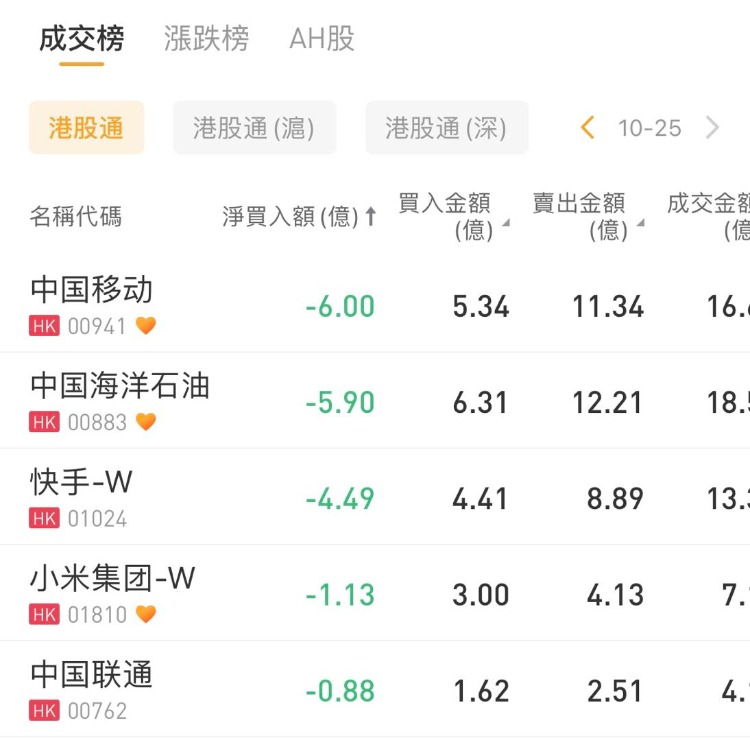Click the orange heart beside 中国移动 code
Image resolution: width=750 pixels, height=740 pixels.
146,326
